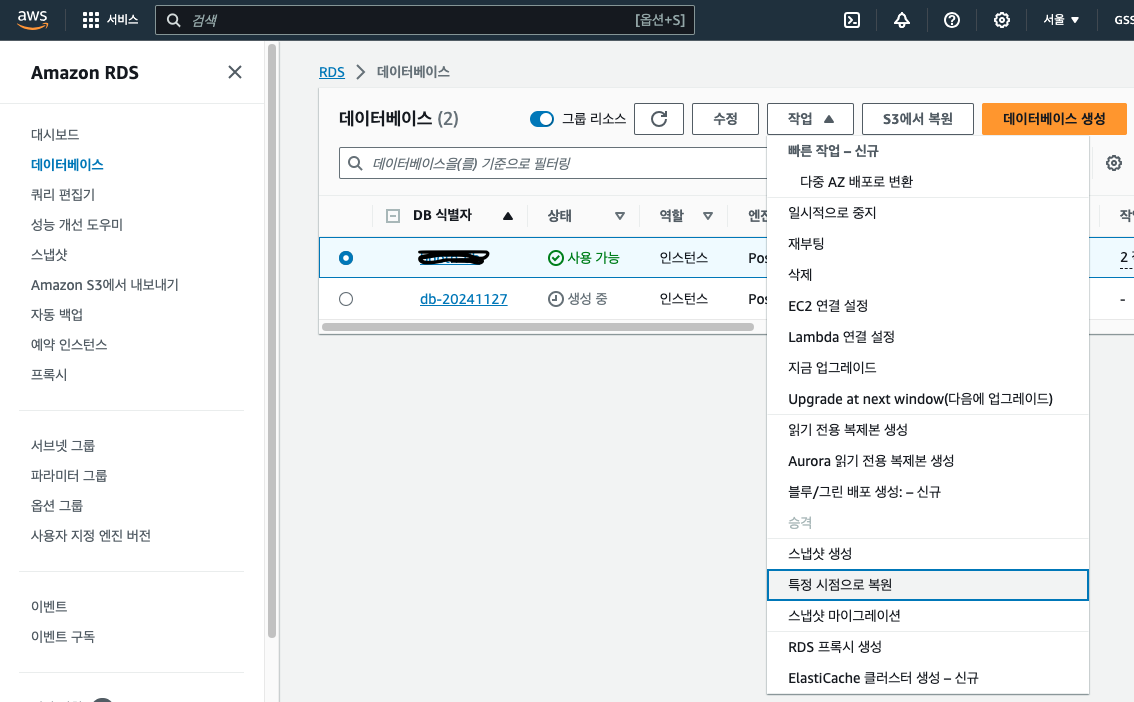Choose EC2 연결 설정 menu item

coord(928,306)
